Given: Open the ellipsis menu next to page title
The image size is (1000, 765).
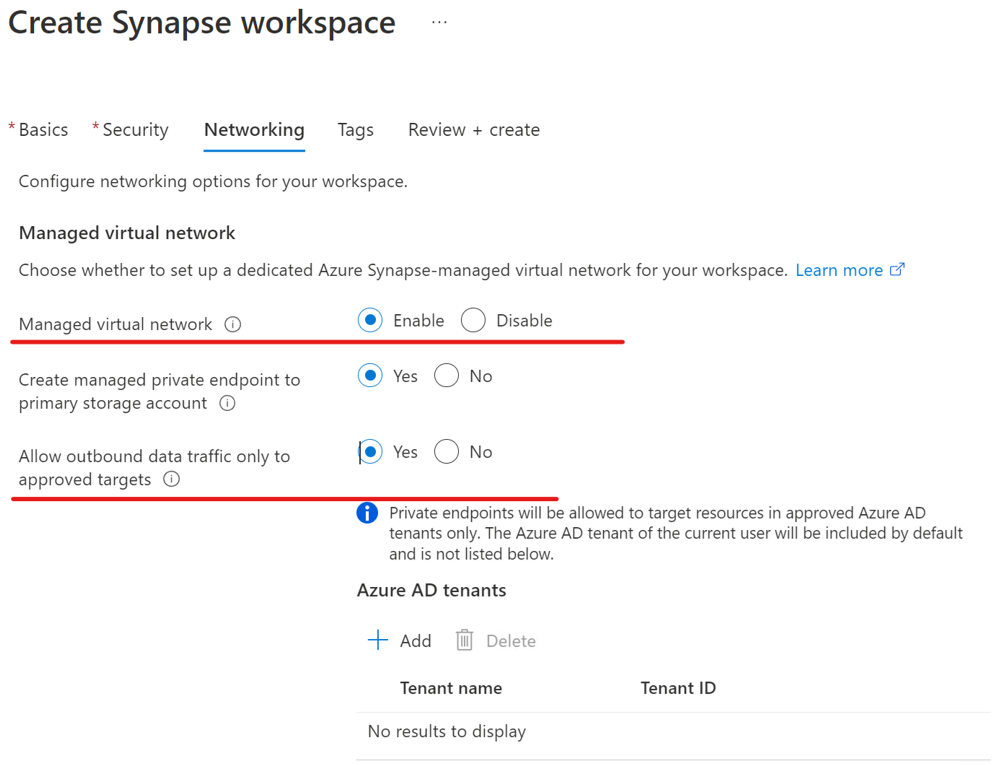Looking at the screenshot, I should coord(438,22).
